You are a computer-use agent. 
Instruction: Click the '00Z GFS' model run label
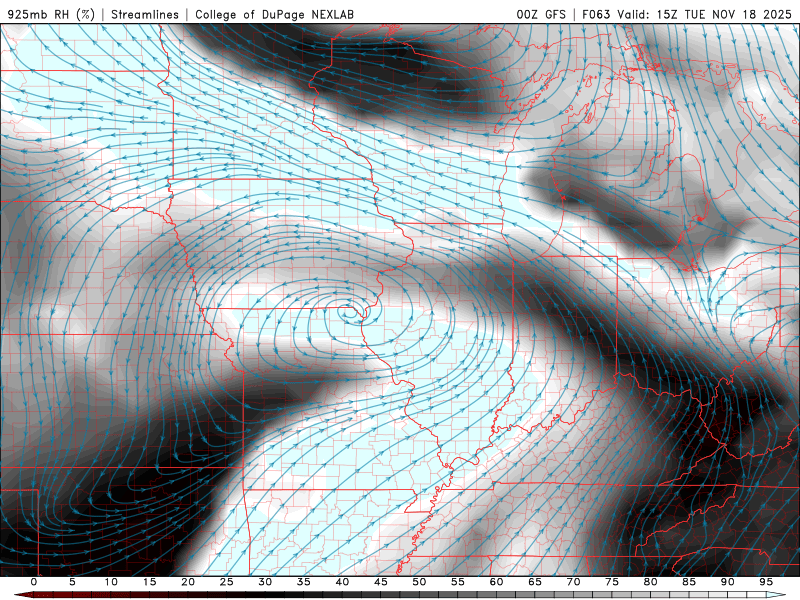(x=541, y=14)
